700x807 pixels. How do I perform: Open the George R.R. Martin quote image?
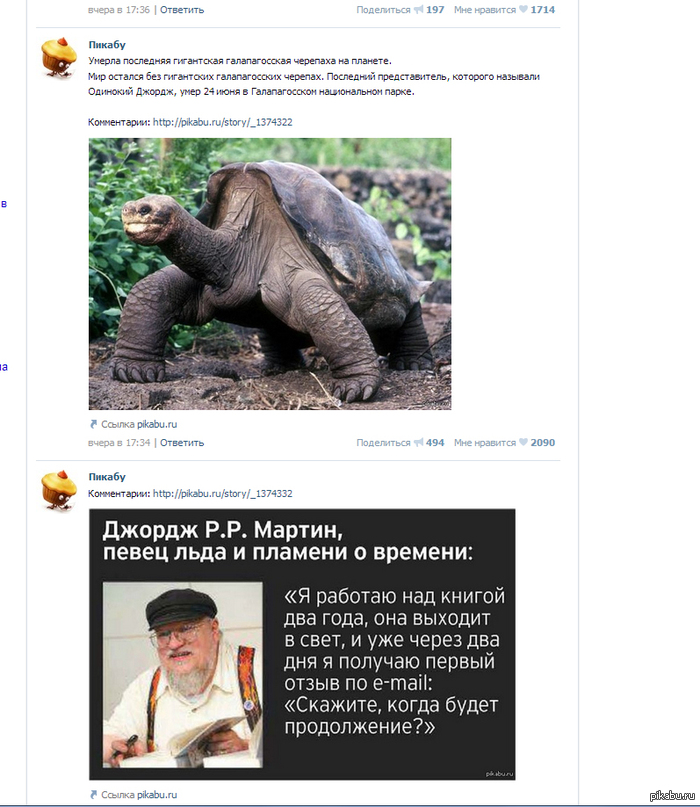(302, 644)
